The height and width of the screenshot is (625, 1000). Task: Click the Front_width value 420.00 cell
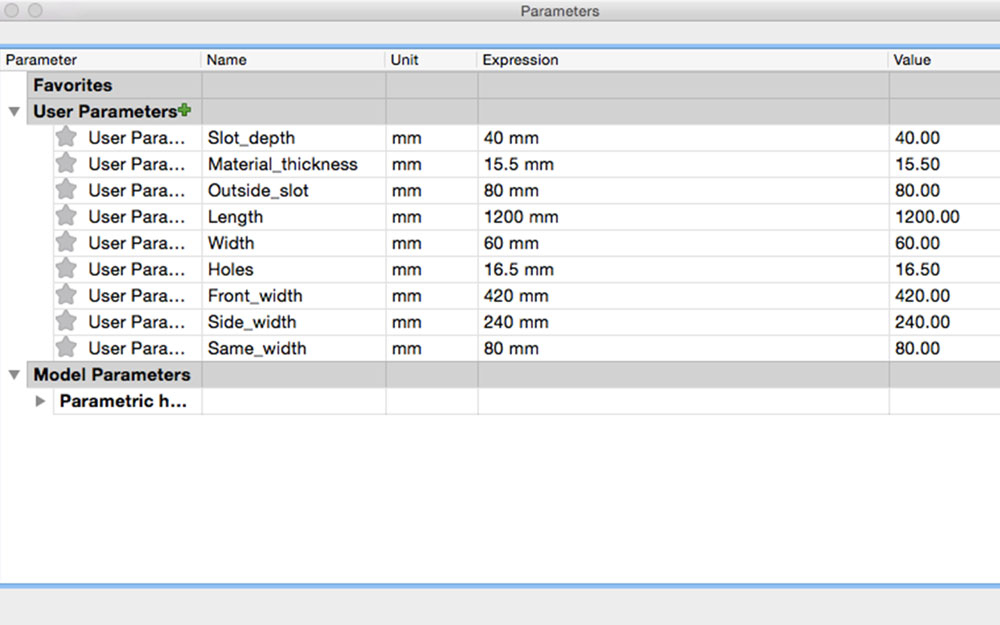tap(923, 296)
